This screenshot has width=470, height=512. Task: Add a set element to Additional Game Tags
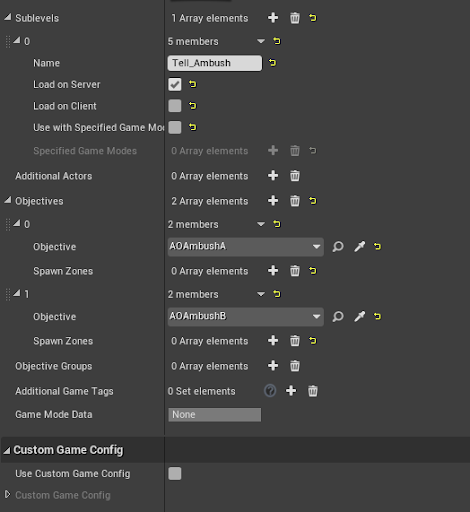(x=291, y=391)
